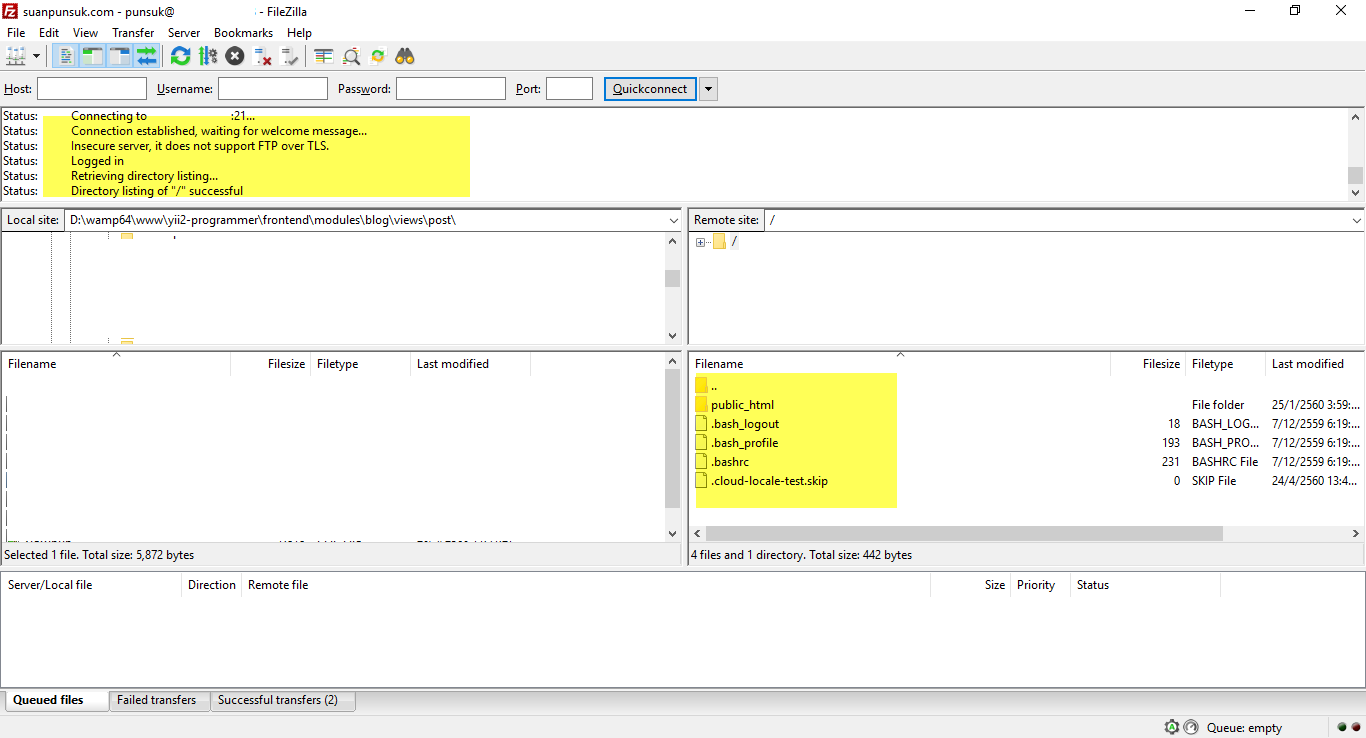The image size is (1366, 738).
Task: Open the Server menu
Action: (x=184, y=33)
